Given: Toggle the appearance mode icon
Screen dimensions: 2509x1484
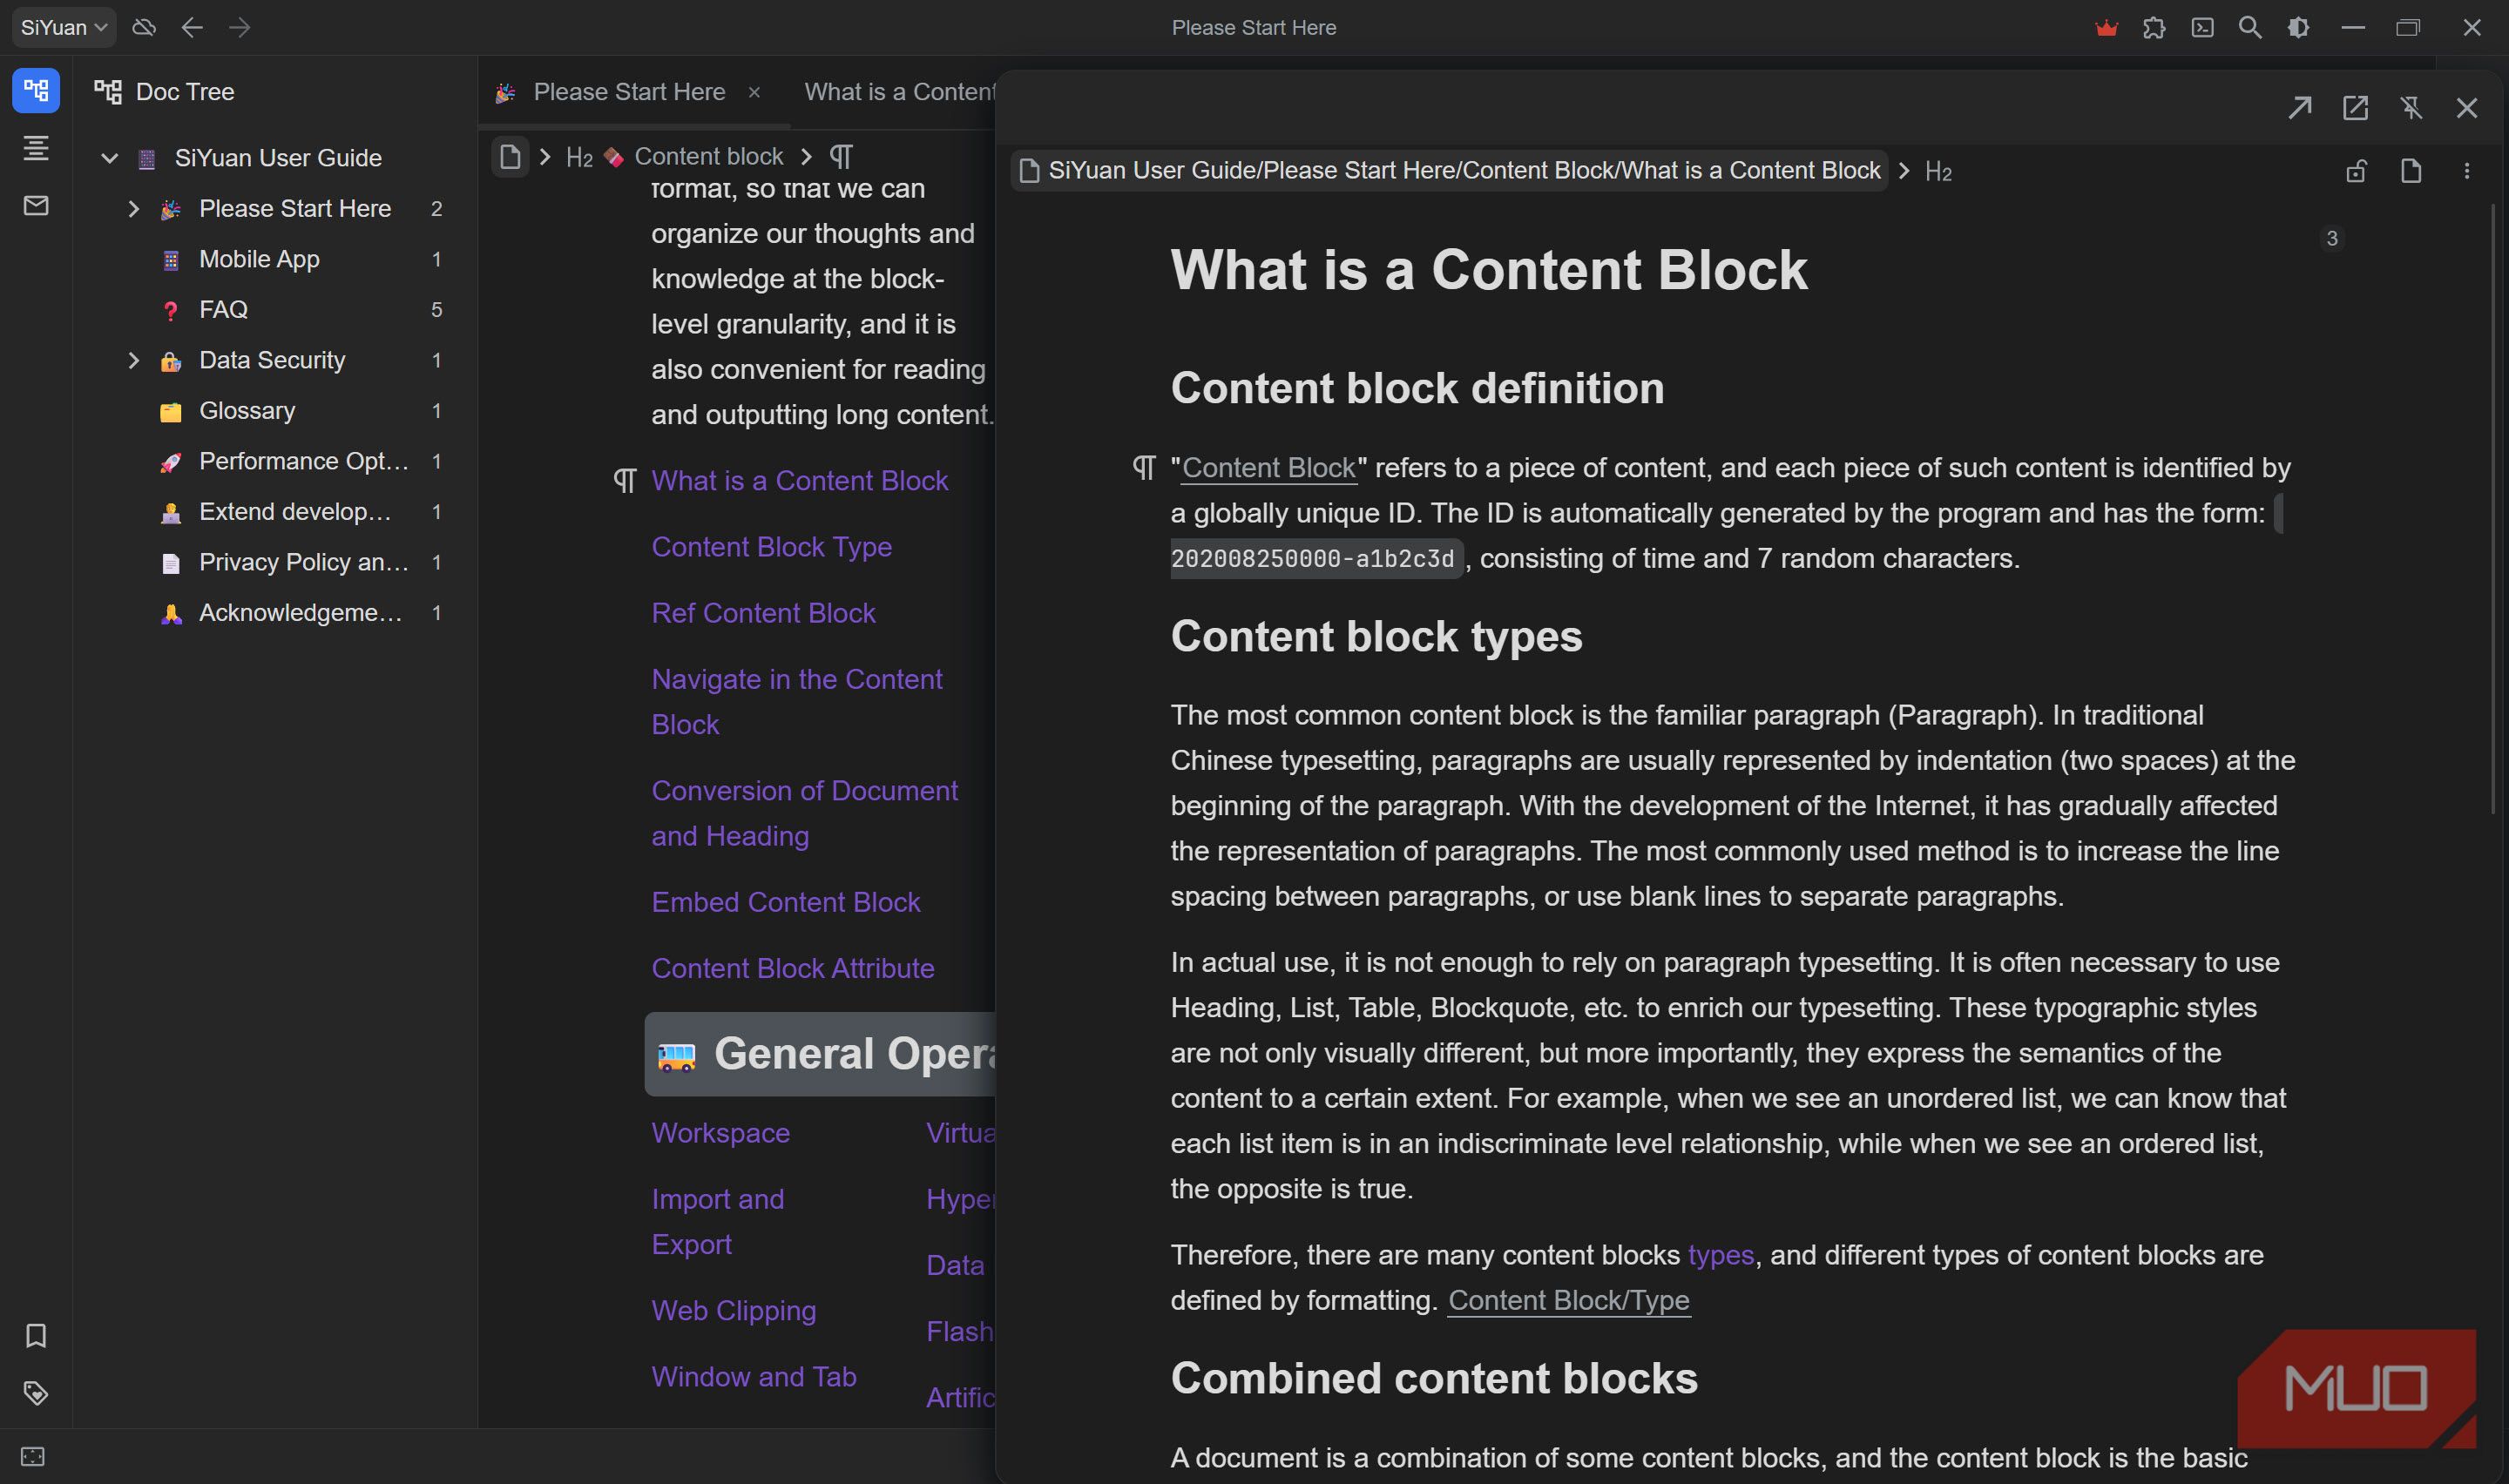Looking at the screenshot, I should [x=2298, y=27].
